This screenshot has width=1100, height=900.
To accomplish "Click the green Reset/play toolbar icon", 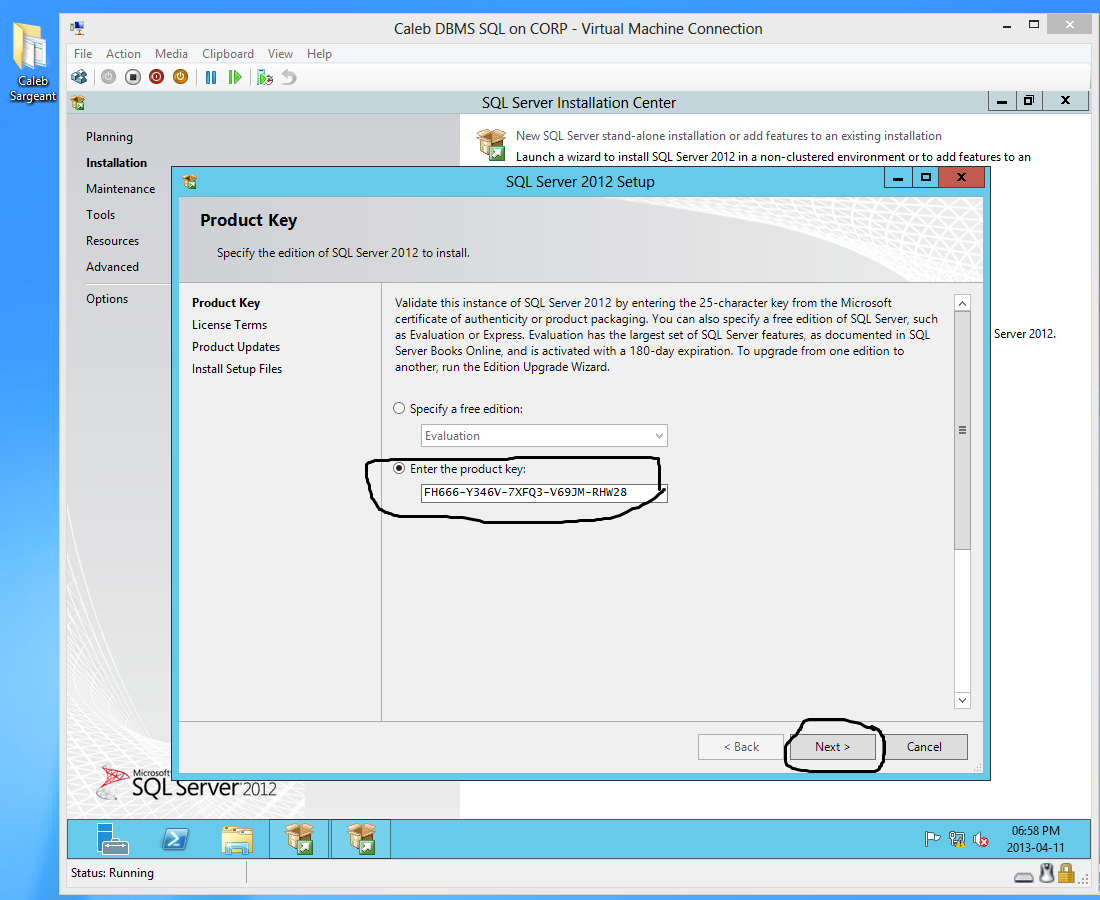I will (x=235, y=77).
